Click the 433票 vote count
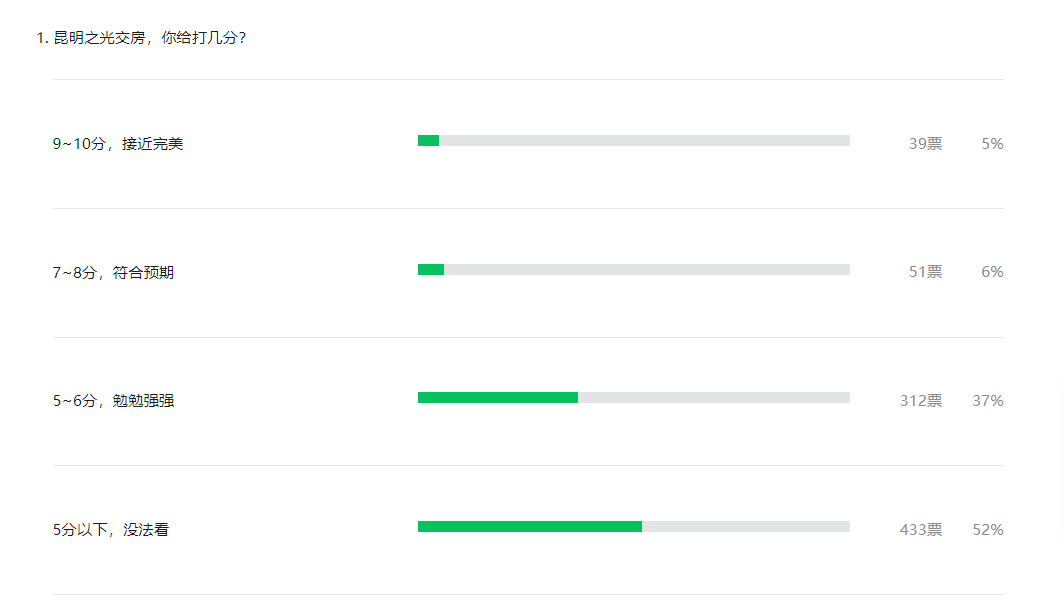This screenshot has height=605, width=1064. [x=921, y=530]
